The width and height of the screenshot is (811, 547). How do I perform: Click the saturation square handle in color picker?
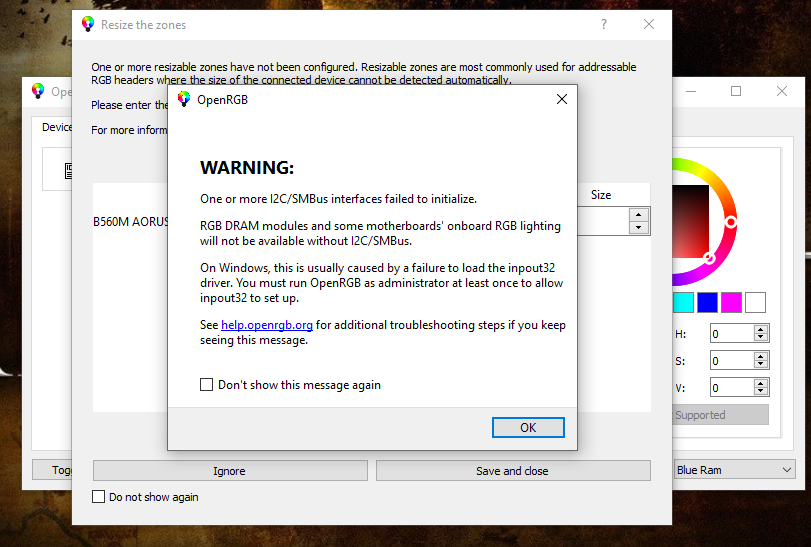pos(709,258)
